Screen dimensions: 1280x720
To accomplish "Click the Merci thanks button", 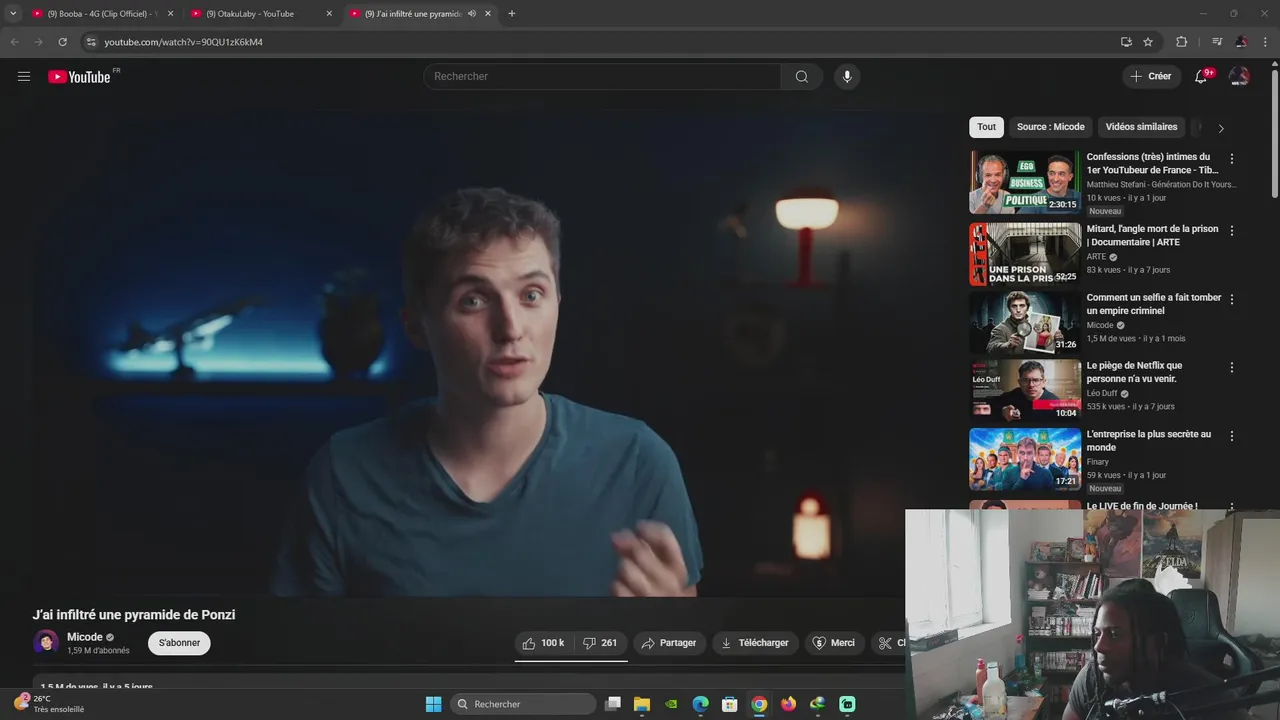I will [834, 643].
